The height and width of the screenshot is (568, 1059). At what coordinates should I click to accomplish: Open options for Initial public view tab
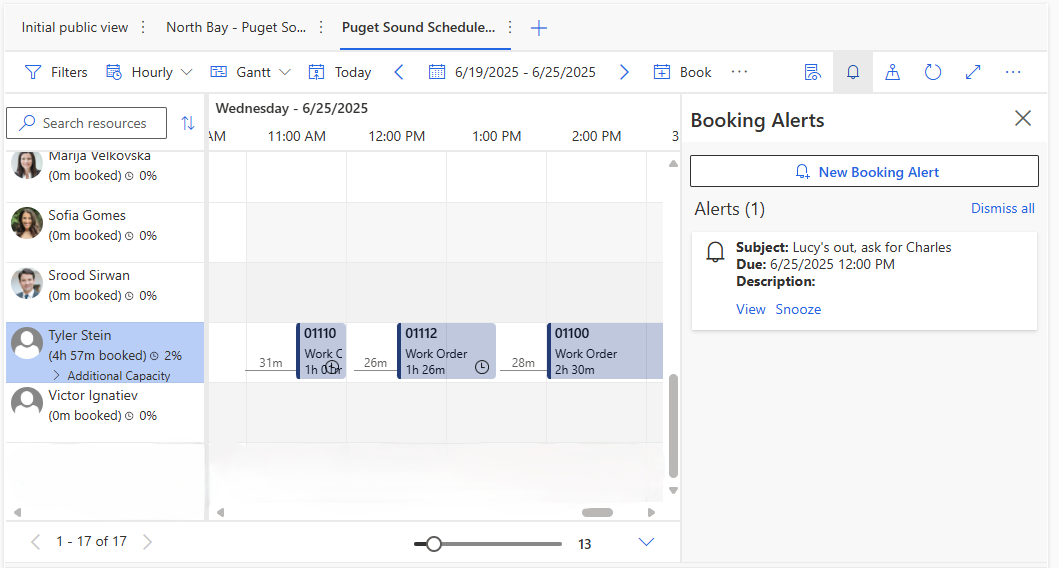pyautogui.click(x=143, y=28)
